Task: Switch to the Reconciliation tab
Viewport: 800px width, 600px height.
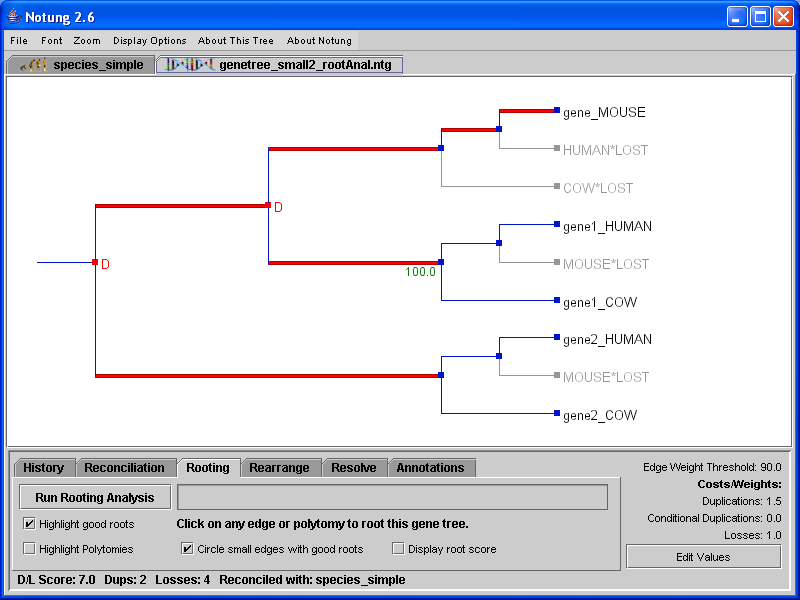Action: coord(124,468)
